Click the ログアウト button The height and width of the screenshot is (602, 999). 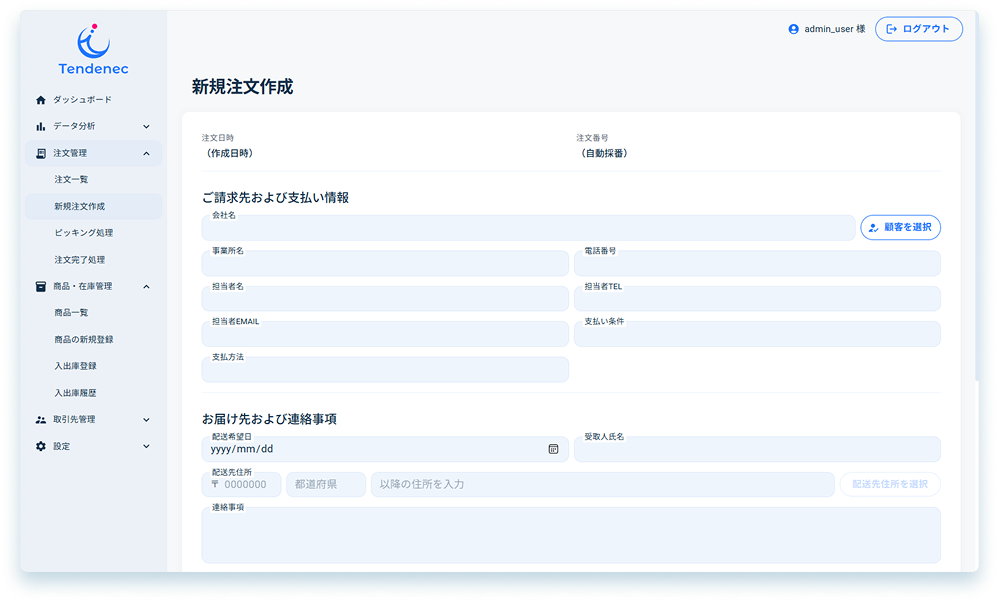coord(918,29)
